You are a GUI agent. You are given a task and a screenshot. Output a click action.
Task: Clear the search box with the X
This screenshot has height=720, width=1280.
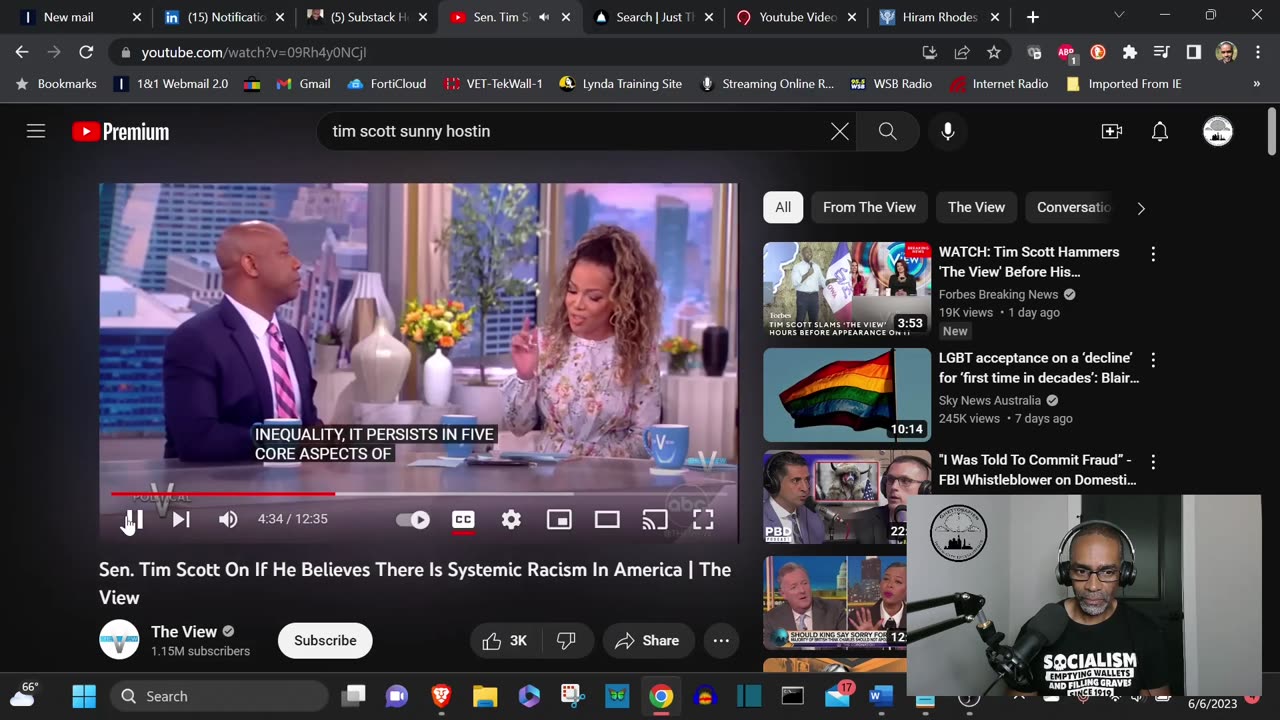840,131
